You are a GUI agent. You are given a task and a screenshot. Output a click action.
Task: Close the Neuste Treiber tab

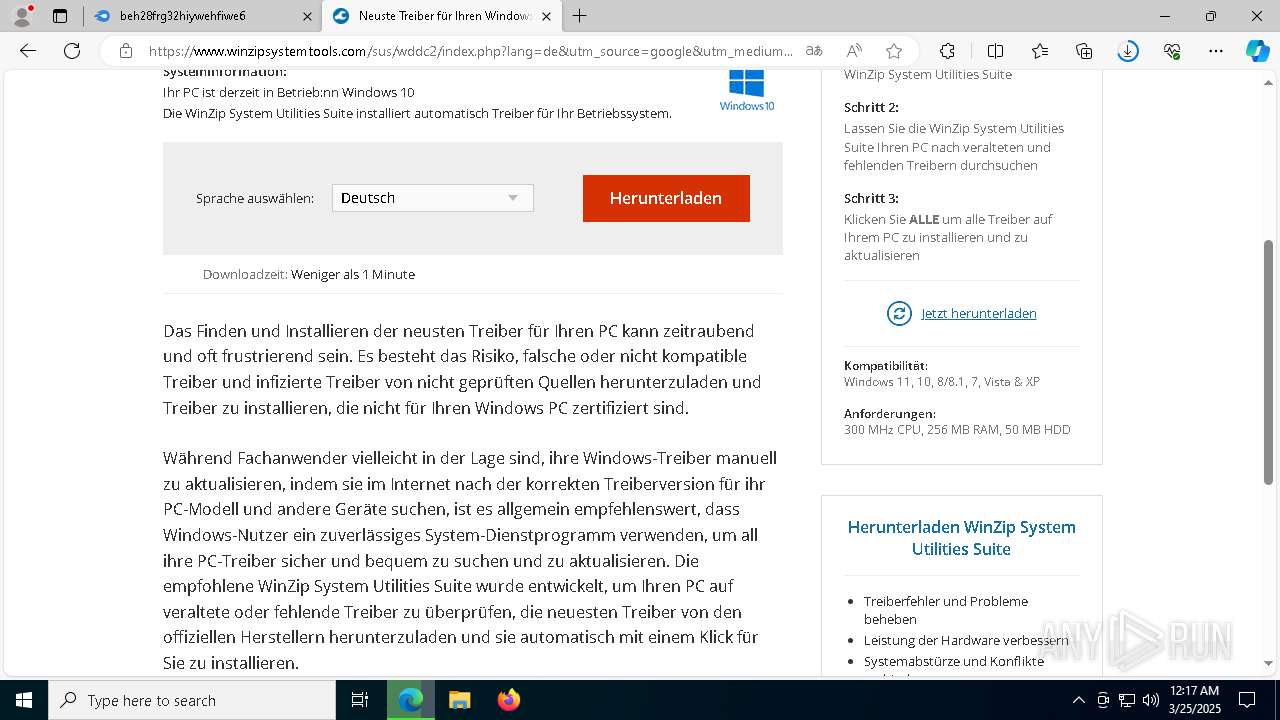tap(545, 16)
